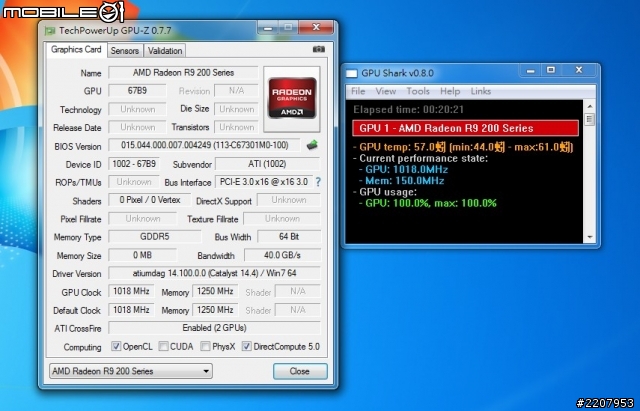
Task: Open the Help menu in GPU Shark
Action: (450, 91)
